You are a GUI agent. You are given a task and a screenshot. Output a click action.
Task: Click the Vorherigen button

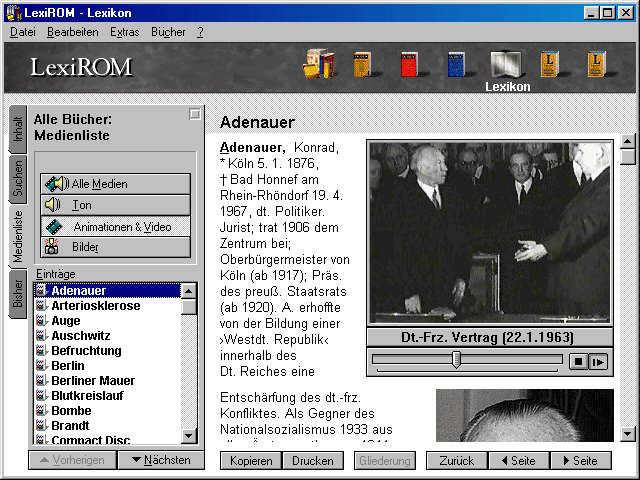[73, 460]
